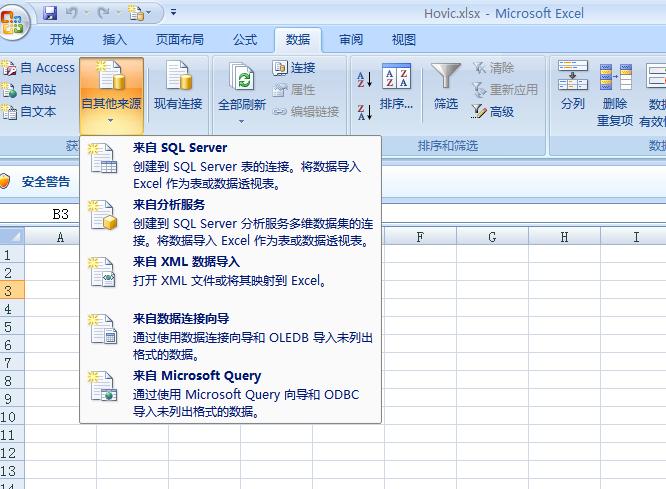This screenshot has height=489, width=666.
Task: Select 来自数据连接向导 menu entry
Action: tap(230, 336)
